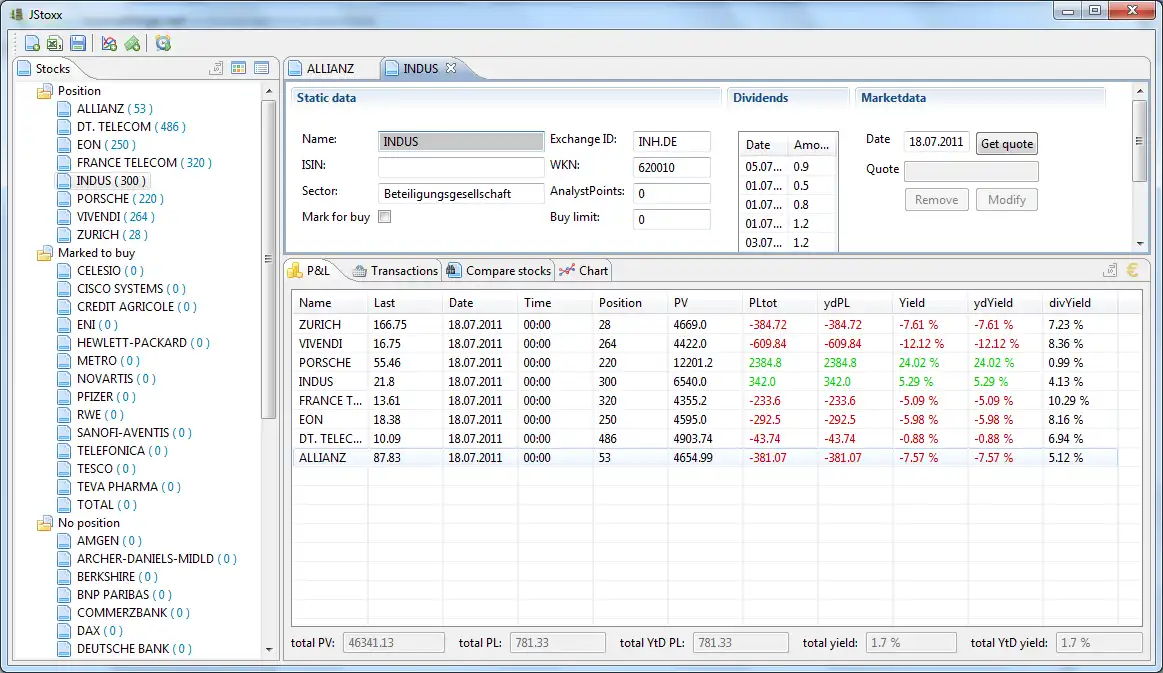
Task: Click the Remove button
Action: [936, 200]
